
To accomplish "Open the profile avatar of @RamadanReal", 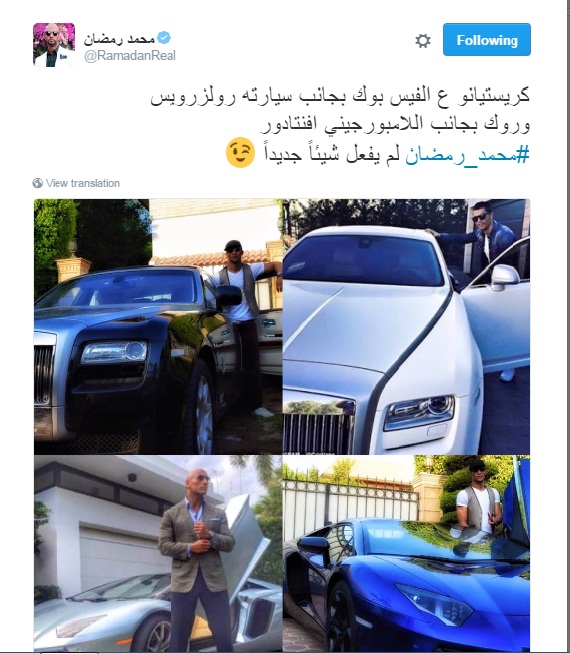I will 54,45.
